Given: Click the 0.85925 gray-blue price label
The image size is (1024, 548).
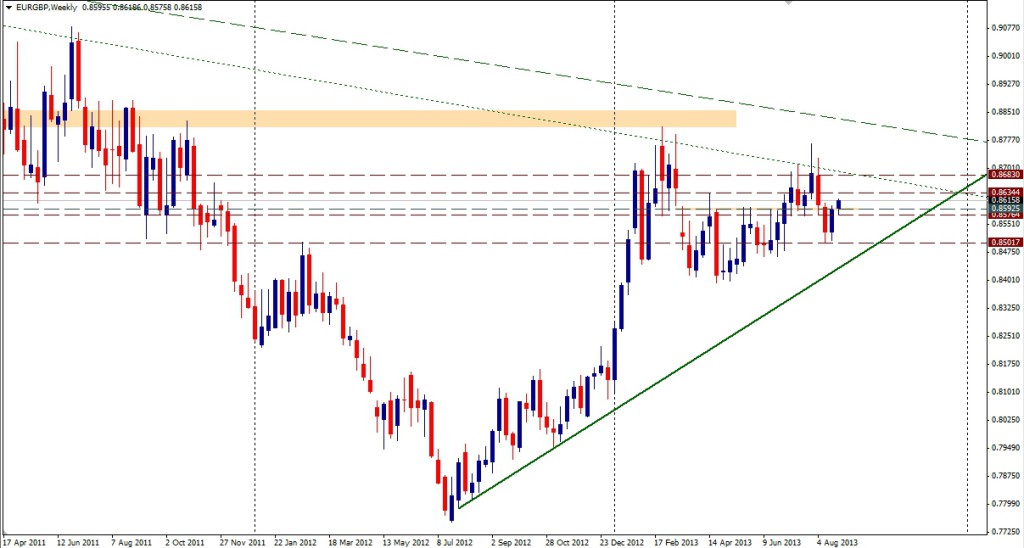Looking at the screenshot, I should point(1004,208).
